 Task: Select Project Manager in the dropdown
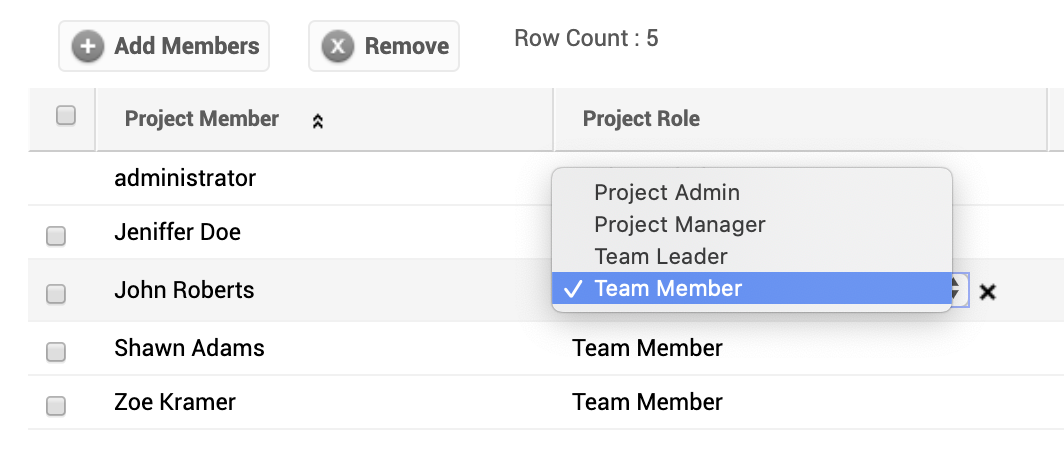tap(679, 225)
